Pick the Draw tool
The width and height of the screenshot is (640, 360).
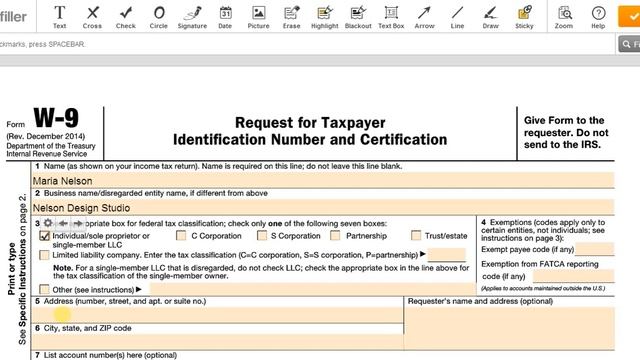point(491,17)
